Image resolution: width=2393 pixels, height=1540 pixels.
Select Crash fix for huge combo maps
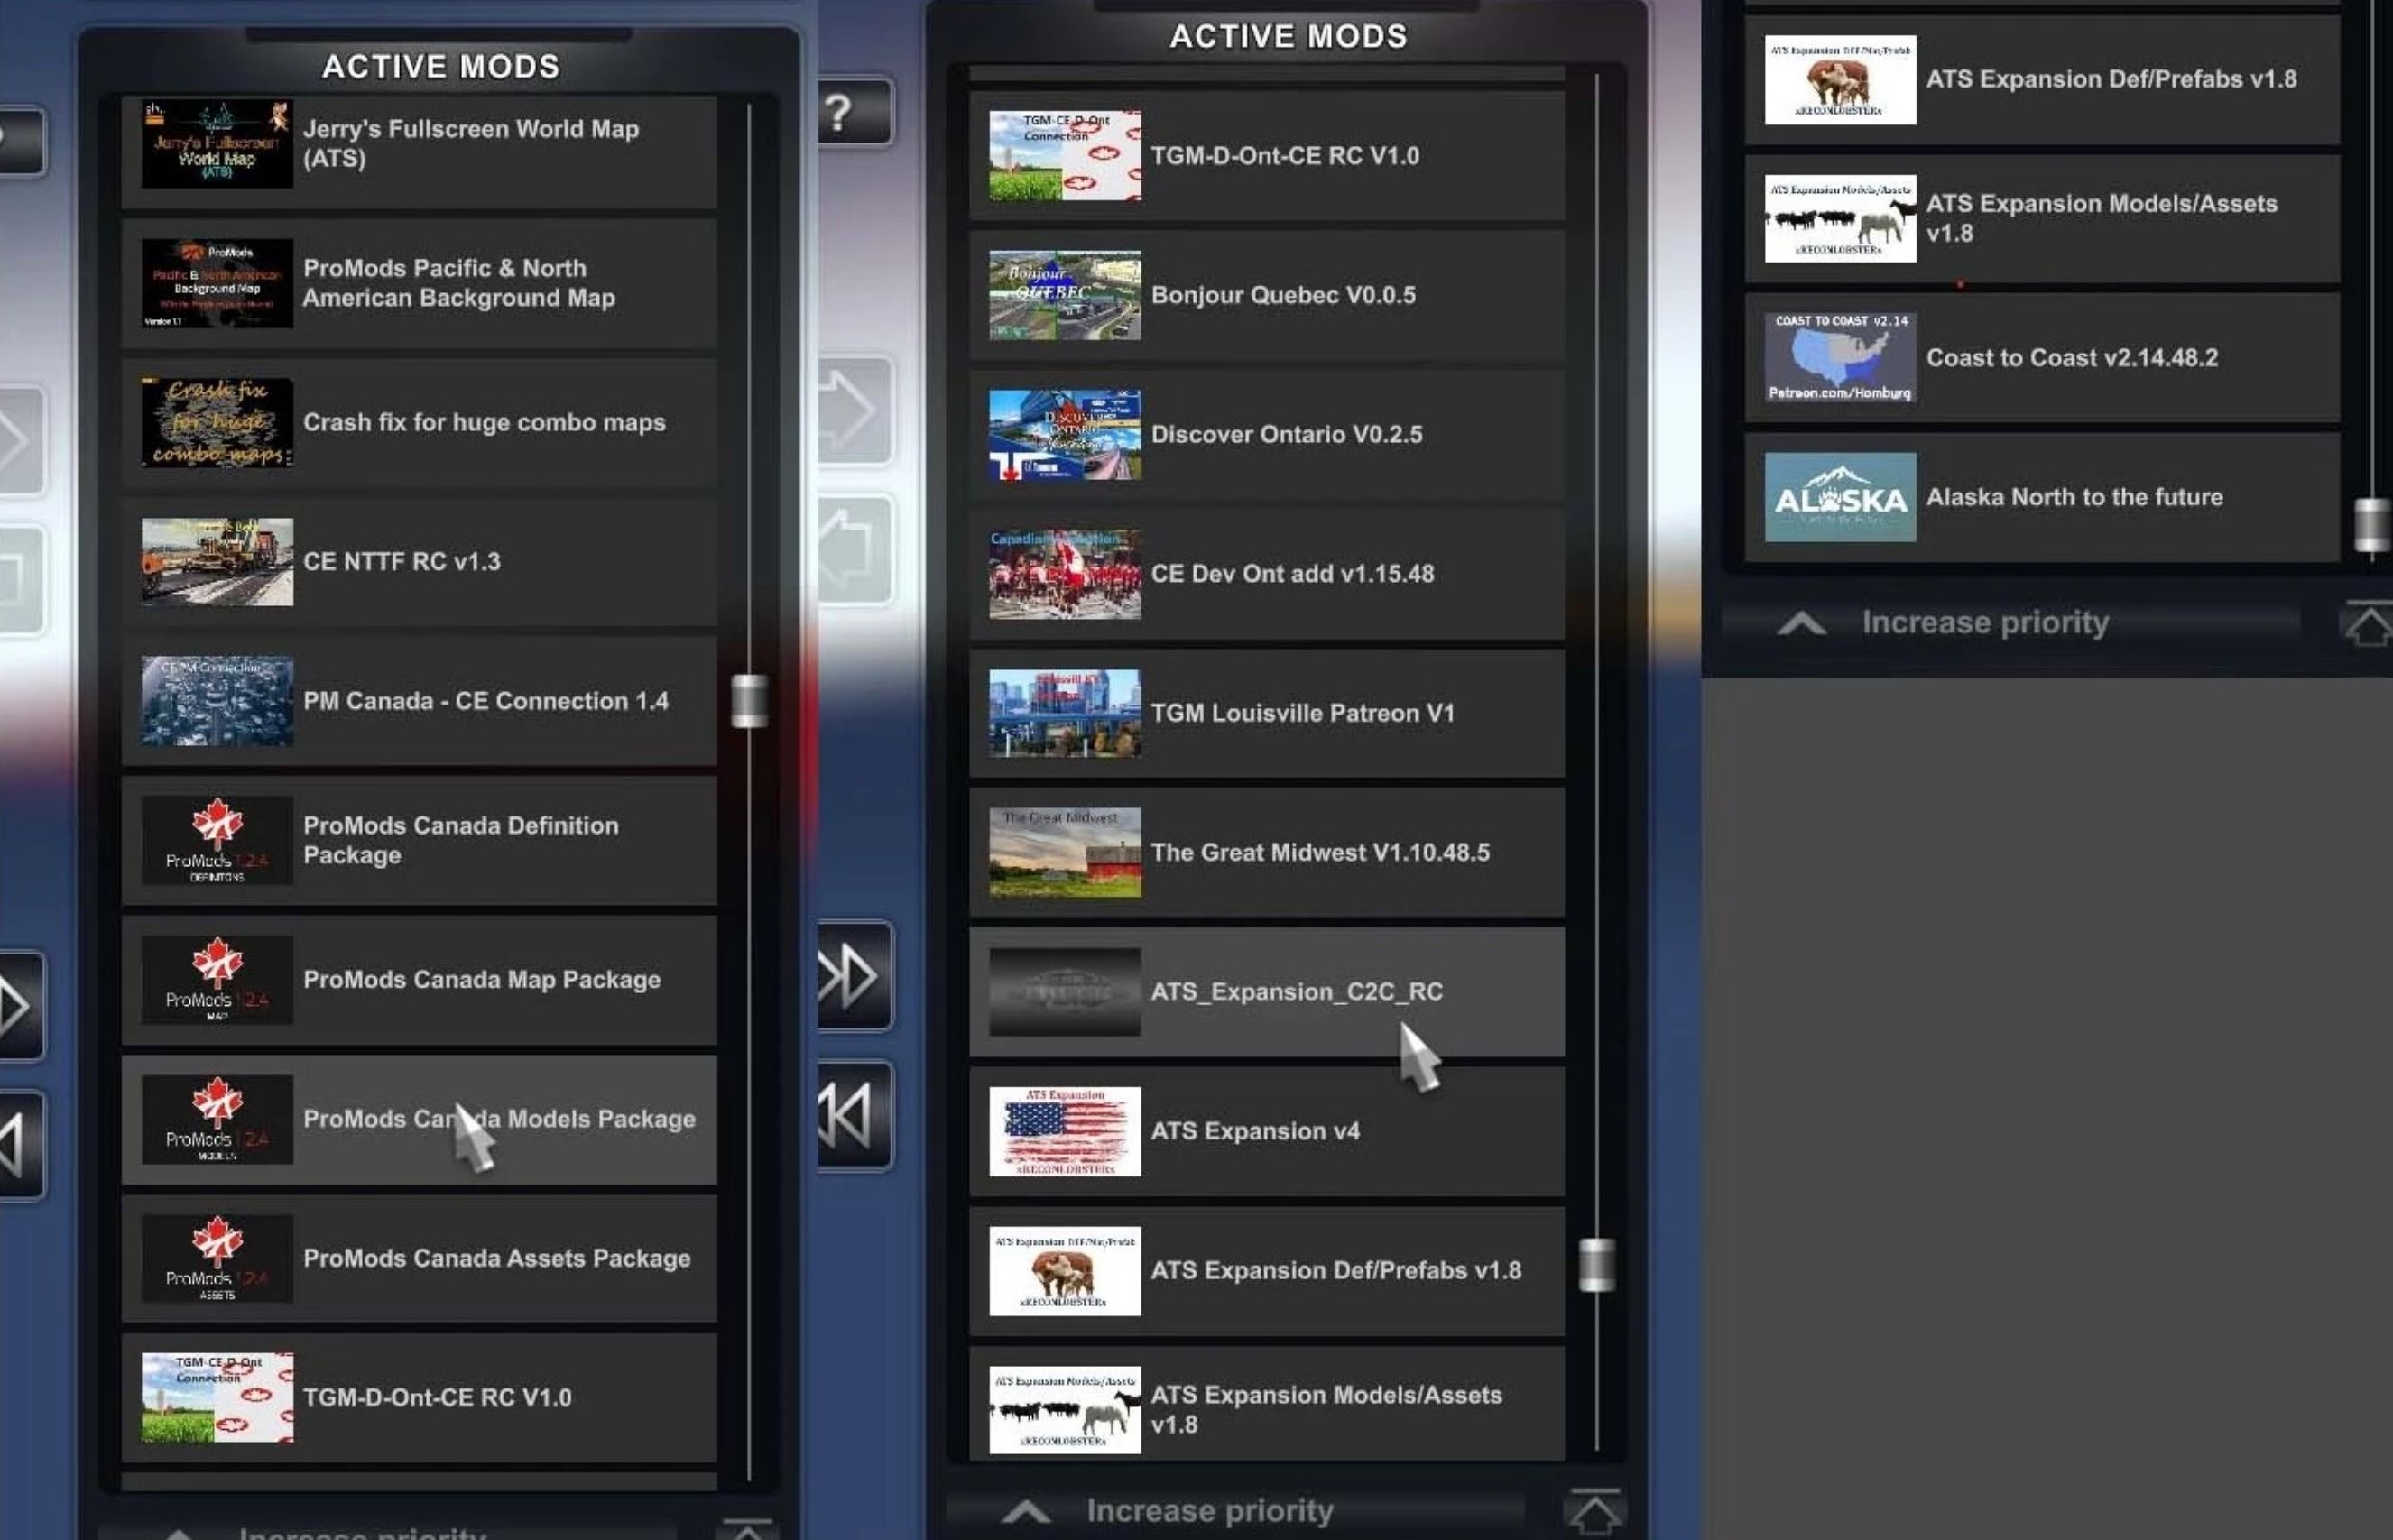click(x=483, y=422)
